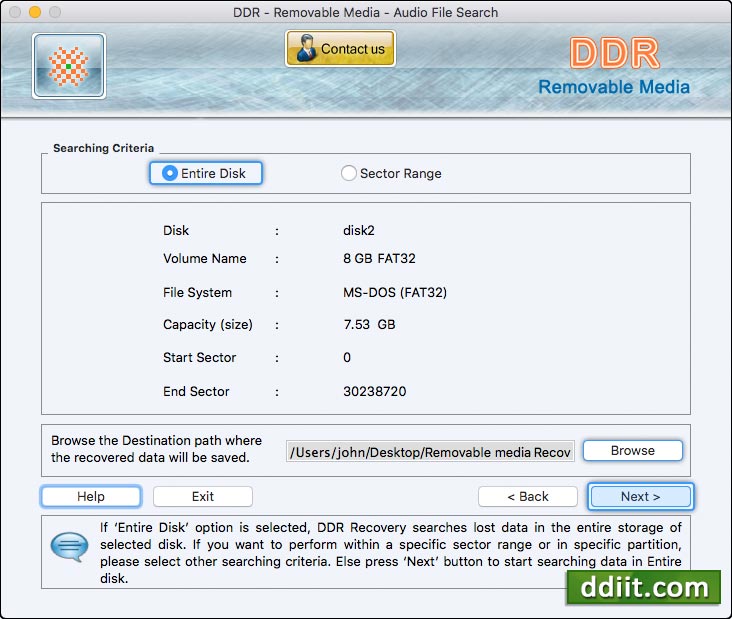Go back with the < Back button

pos(528,496)
